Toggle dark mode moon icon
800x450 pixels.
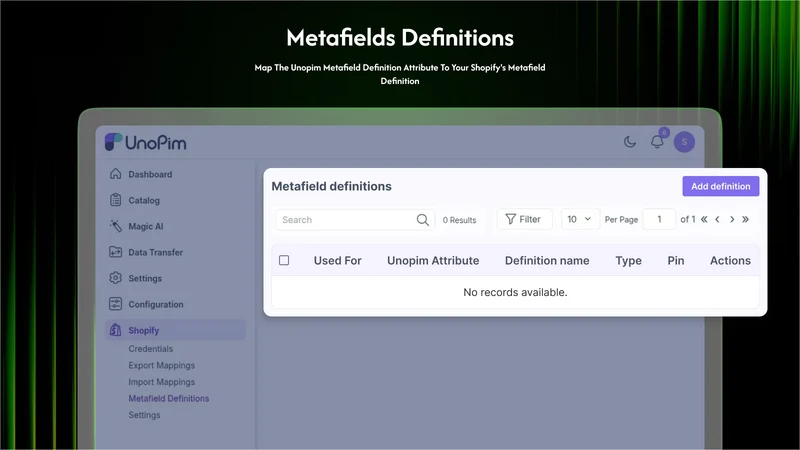(x=630, y=142)
